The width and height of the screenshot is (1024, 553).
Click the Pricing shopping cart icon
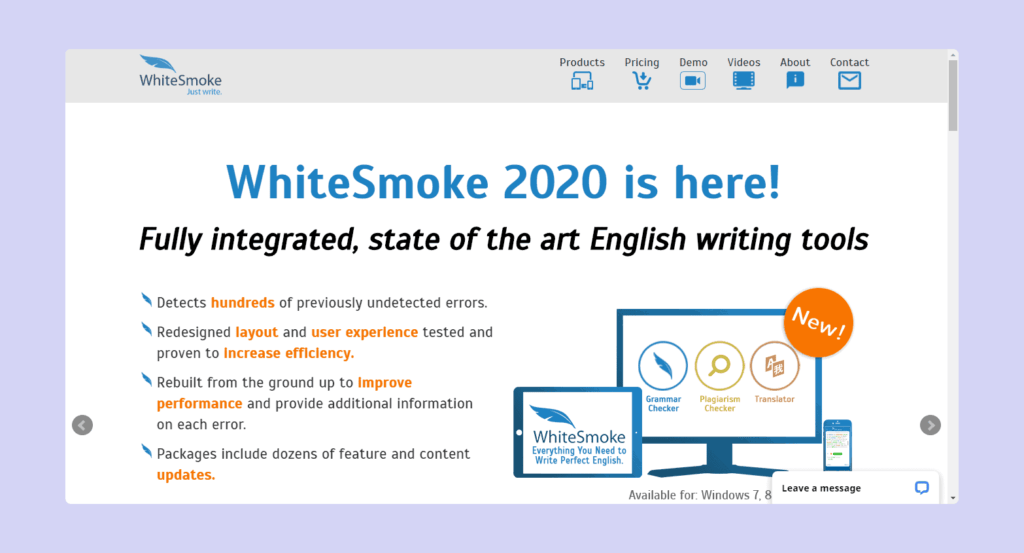[642, 82]
